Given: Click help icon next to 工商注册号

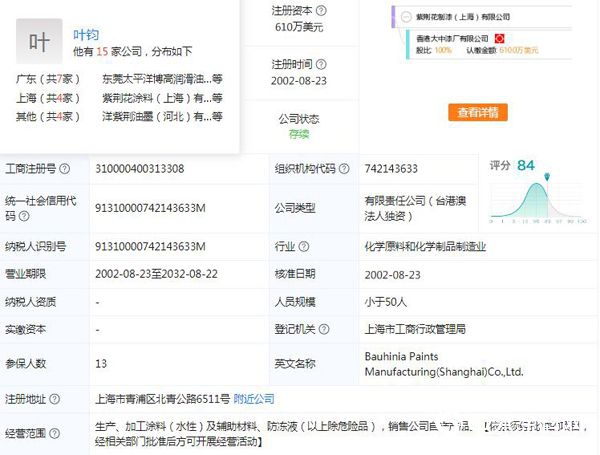Looking at the screenshot, I should click(65, 168).
